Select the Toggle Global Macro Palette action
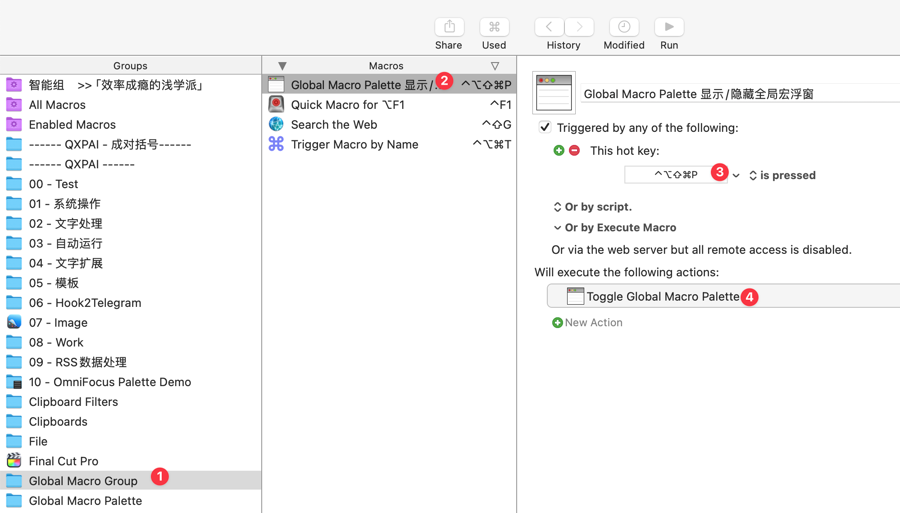 tap(662, 297)
